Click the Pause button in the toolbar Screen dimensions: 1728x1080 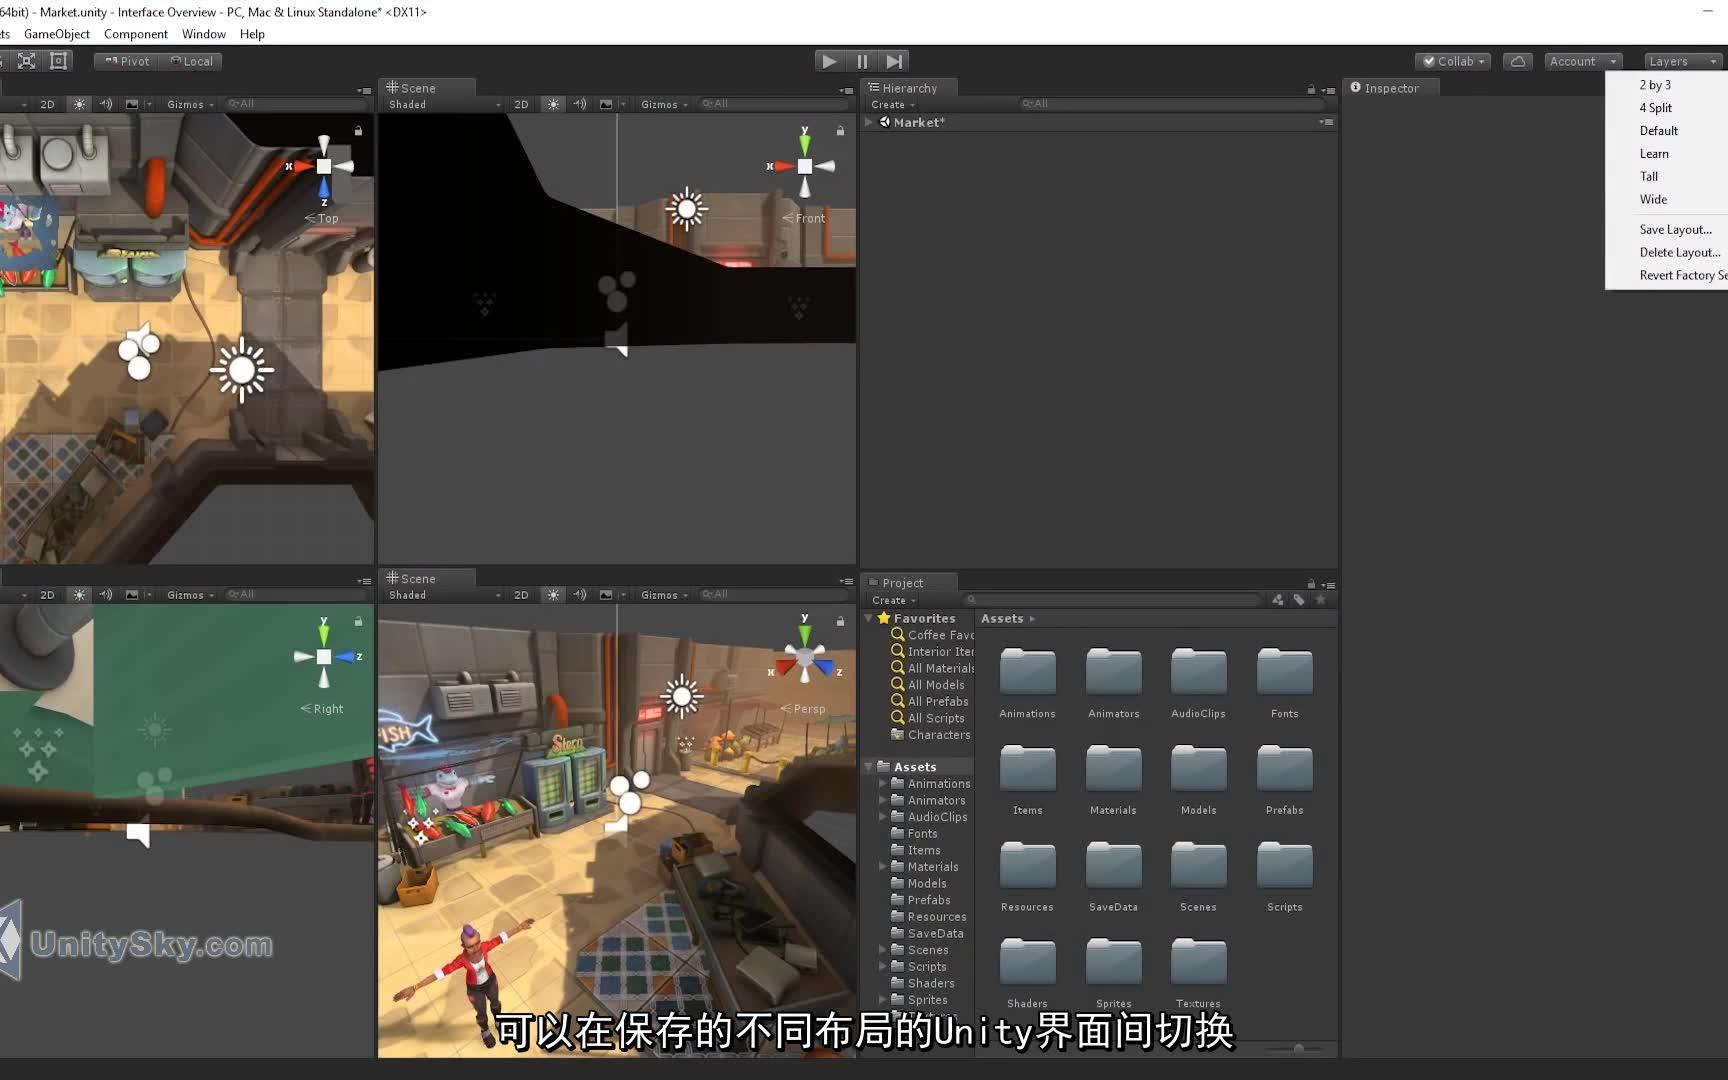click(862, 61)
